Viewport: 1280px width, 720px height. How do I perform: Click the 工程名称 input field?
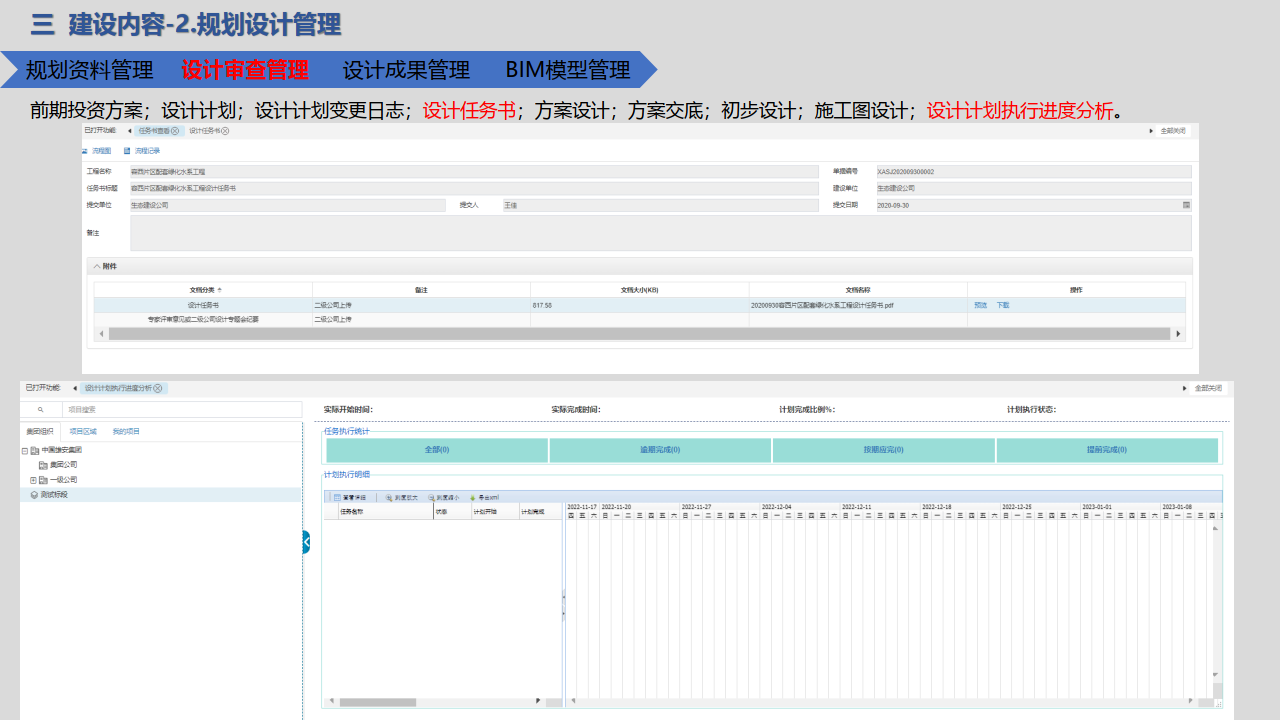pyautogui.click(x=474, y=172)
